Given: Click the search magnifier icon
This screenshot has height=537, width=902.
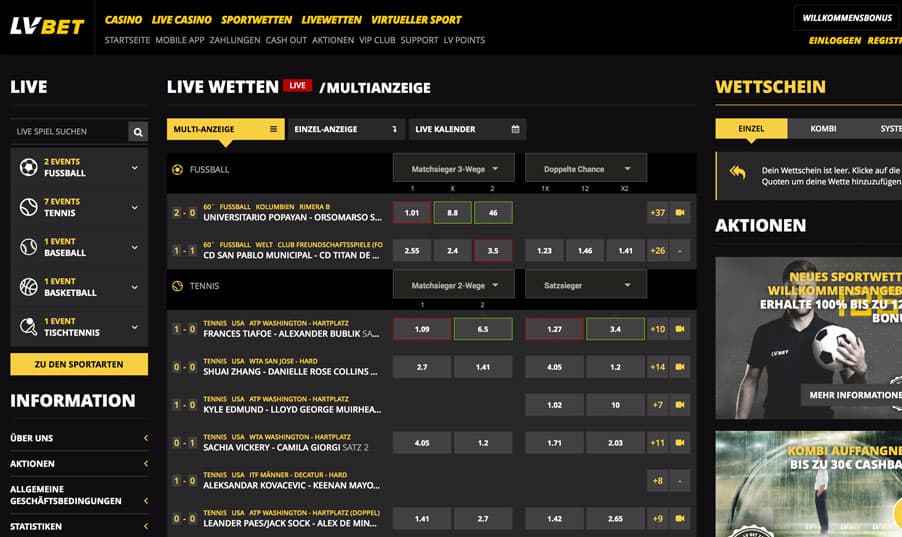Looking at the screenshot, I should [138, 132].
